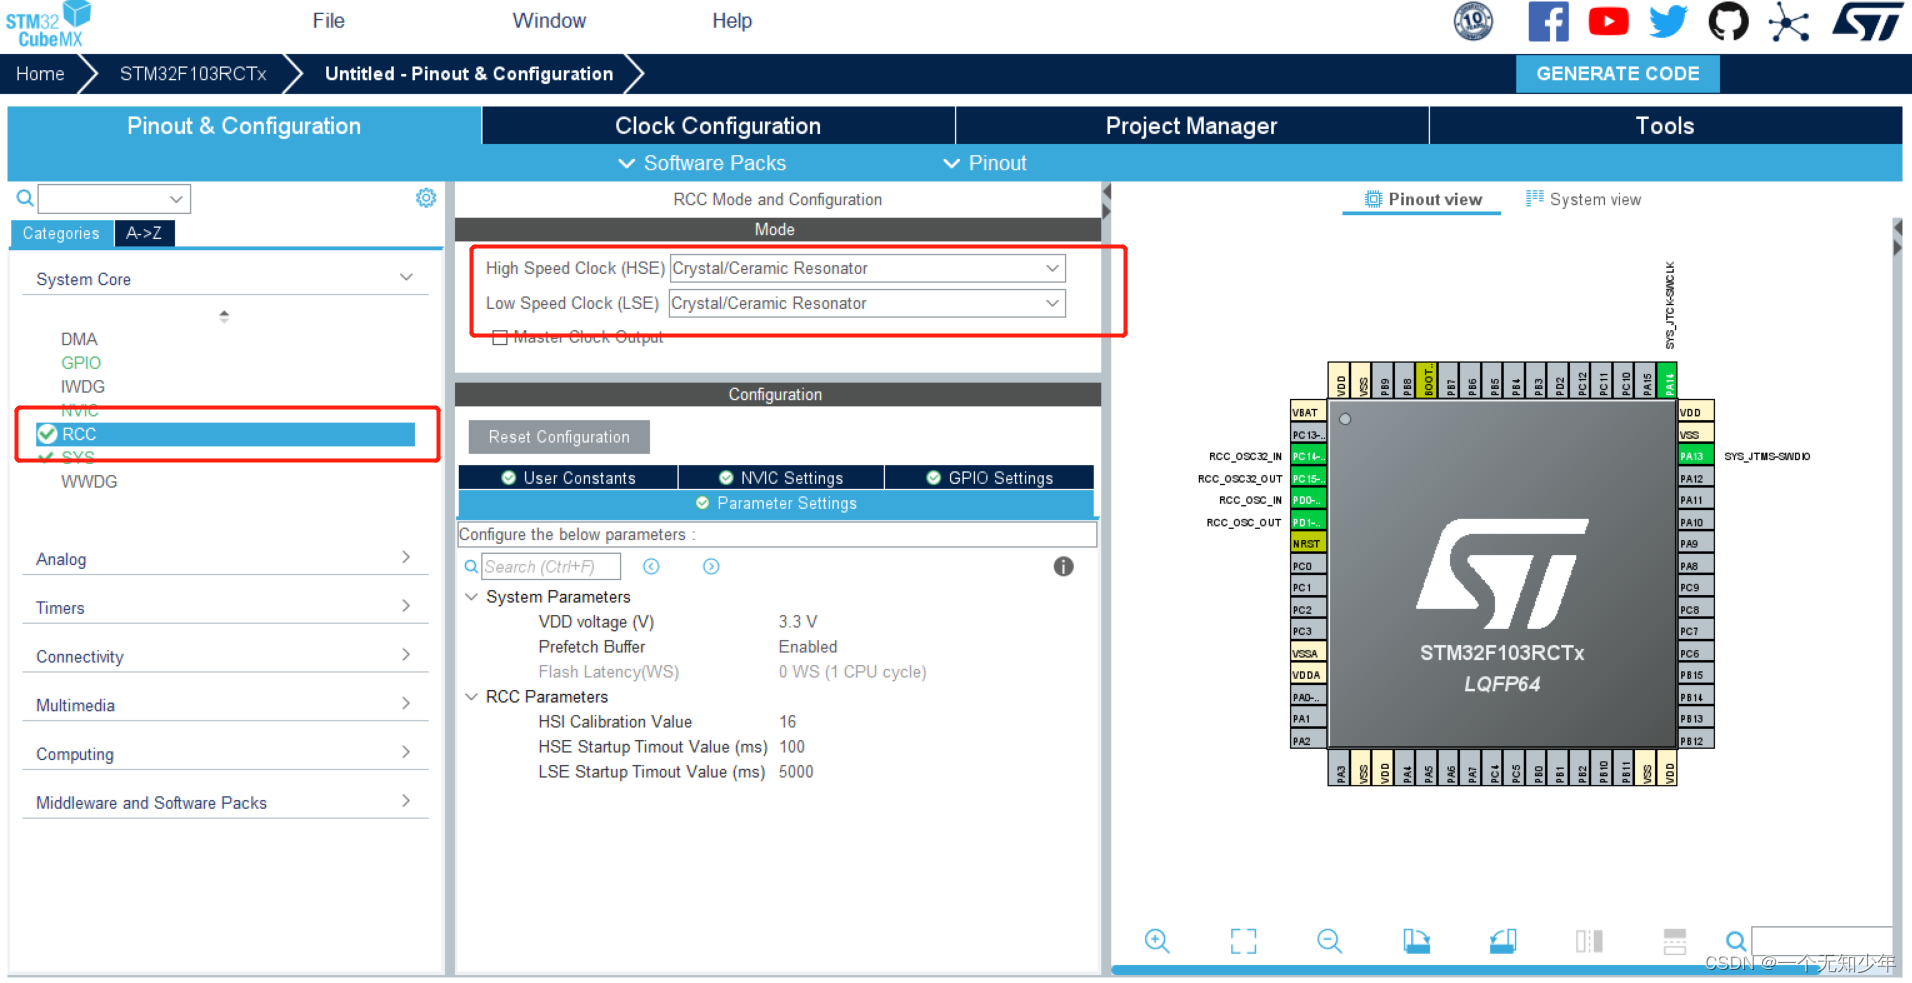The width and height of the screenshot is (1912, 983).
Task: Rotate the chip view counterclockwise
Action: (x=1502, y=940)
